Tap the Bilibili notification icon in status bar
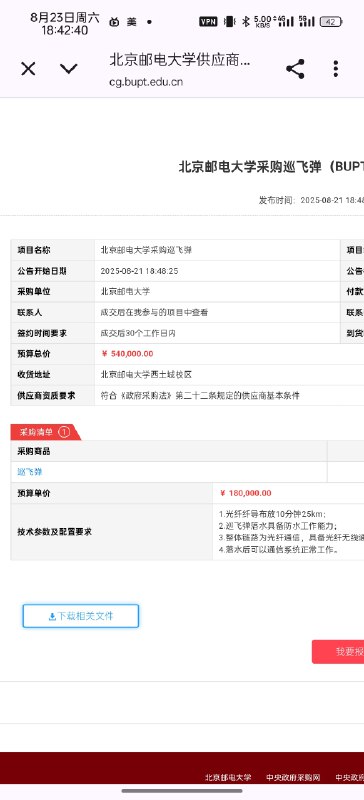The image size is (364, 800). coord(113,22)
